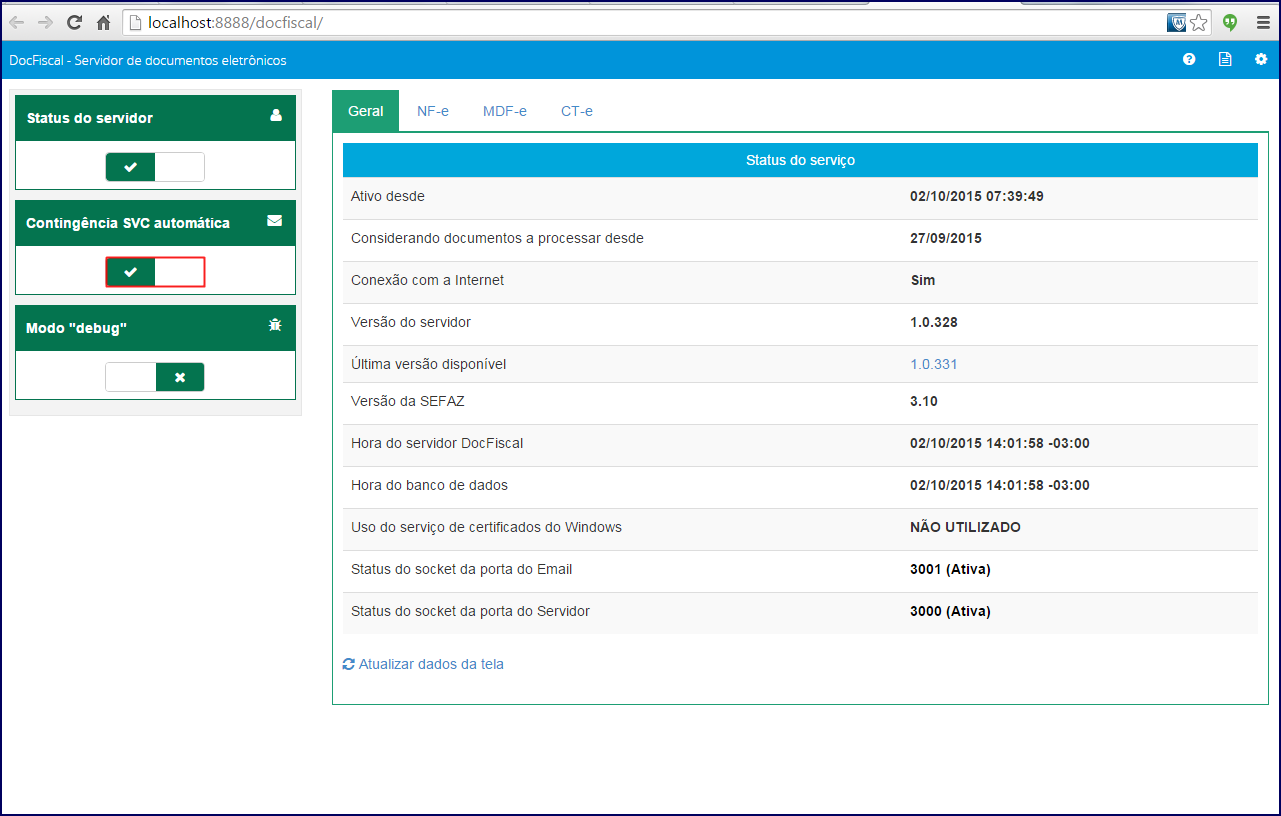Click the refresh icon beside Atualizar dados
1281x816 pixels.
[x=349, y=664]
